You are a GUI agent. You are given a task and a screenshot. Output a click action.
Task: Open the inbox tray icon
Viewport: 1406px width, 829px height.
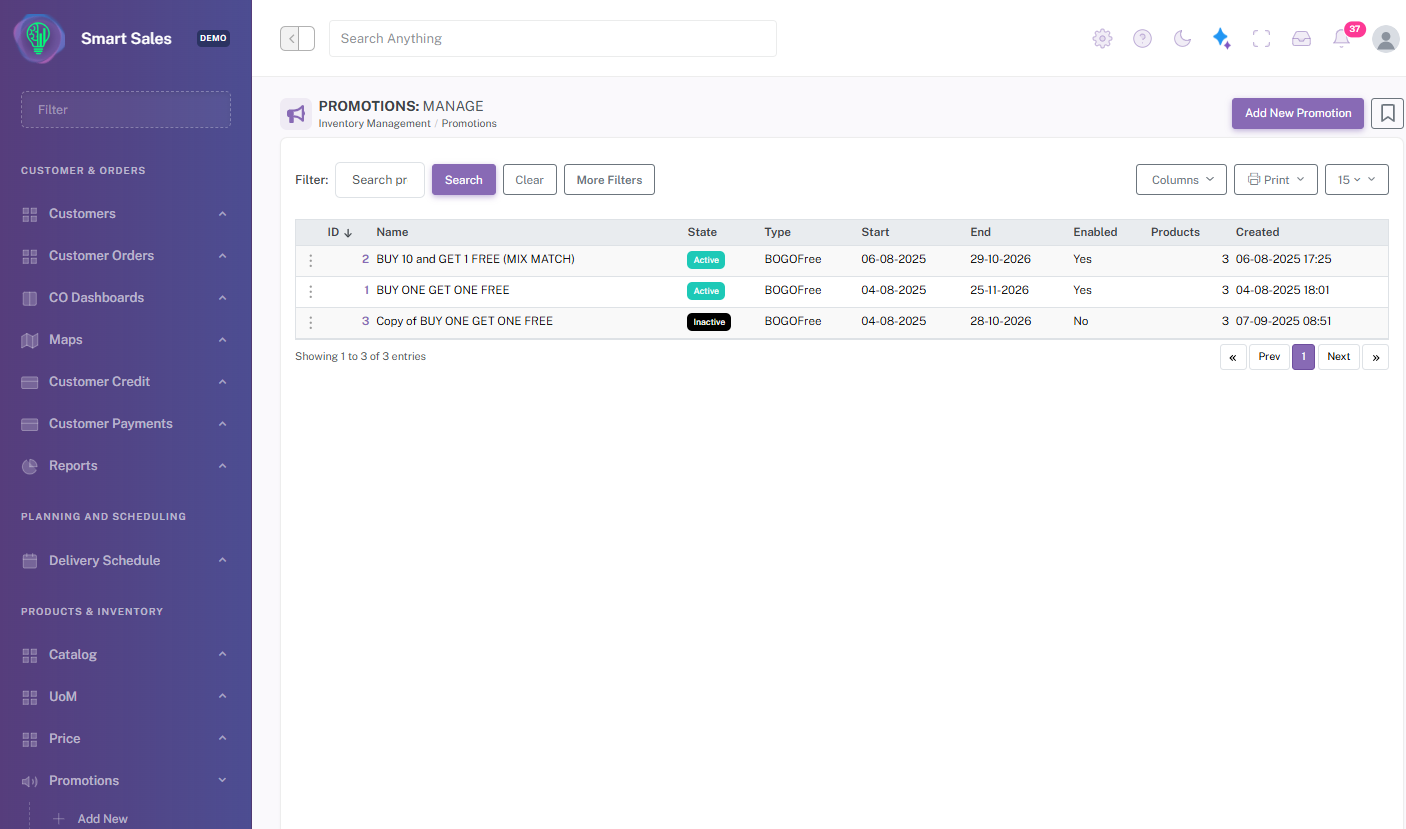[x=1301, y=38]
